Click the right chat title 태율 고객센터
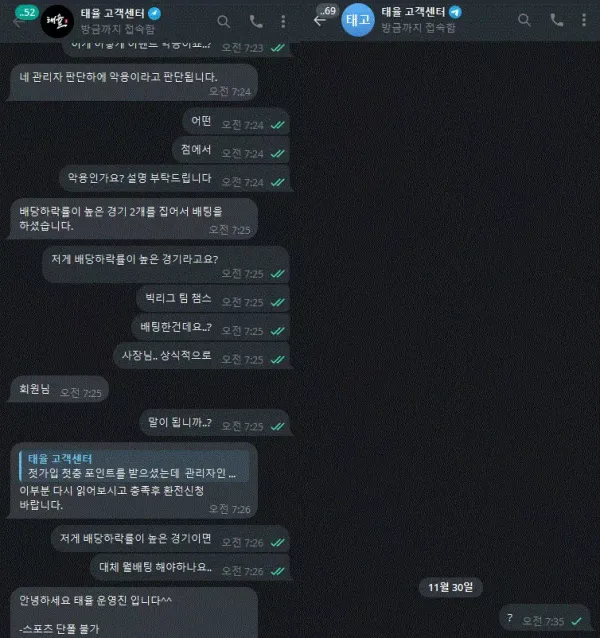Viewport: 600px width, 638px height. (413, 12)
